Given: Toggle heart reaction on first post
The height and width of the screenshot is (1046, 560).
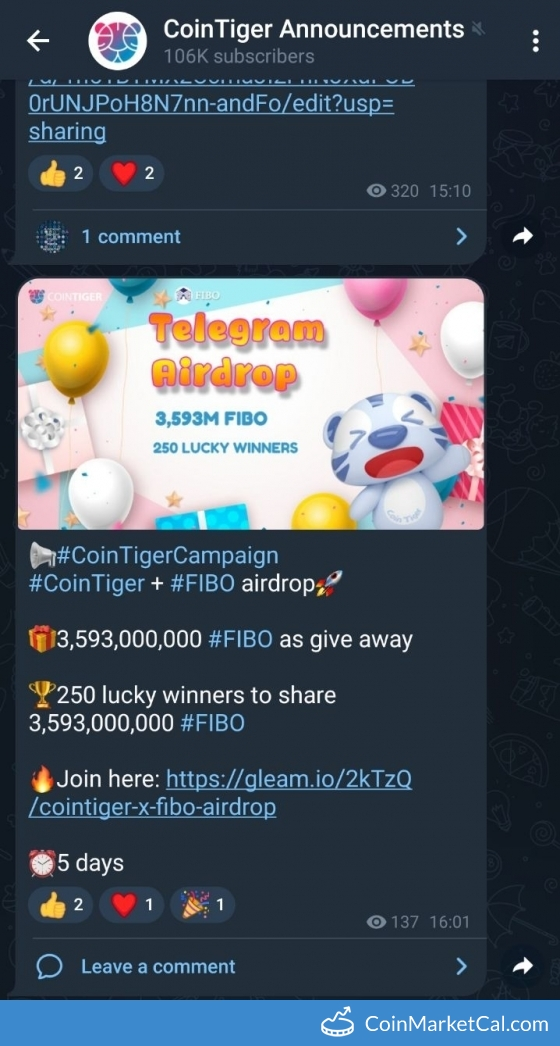Looking at the screenshot, I should tap(131, 173).
